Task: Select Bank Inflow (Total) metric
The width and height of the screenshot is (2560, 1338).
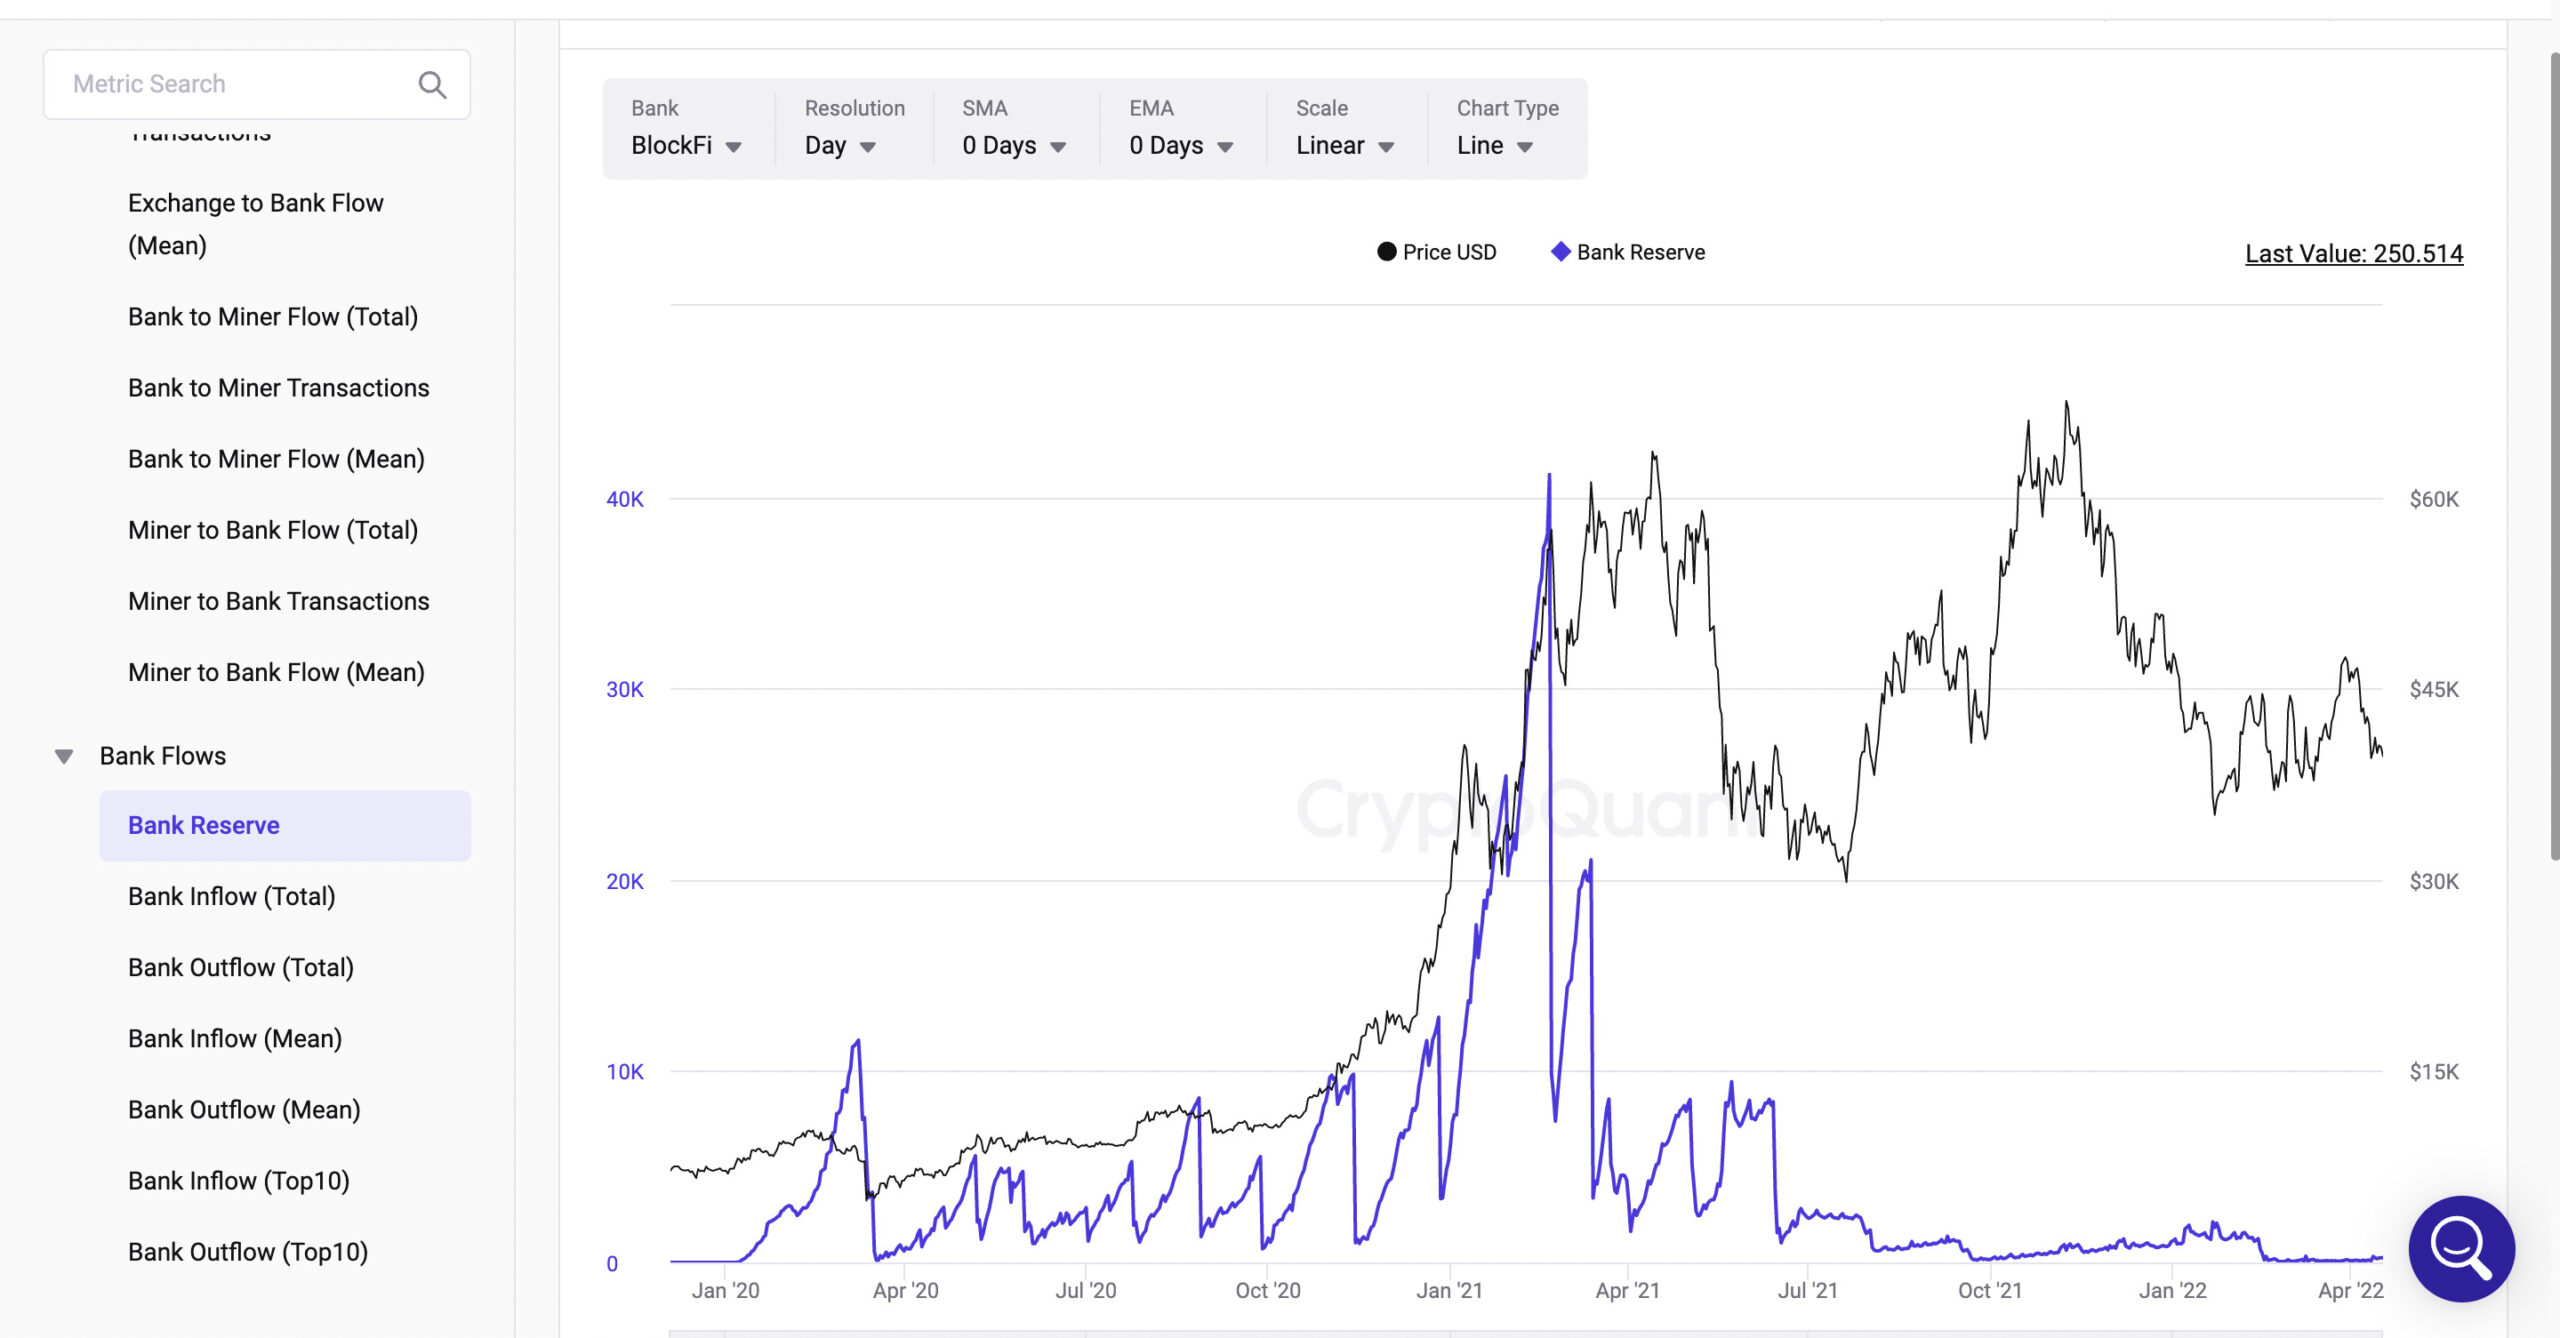Action: coord(232,897)
